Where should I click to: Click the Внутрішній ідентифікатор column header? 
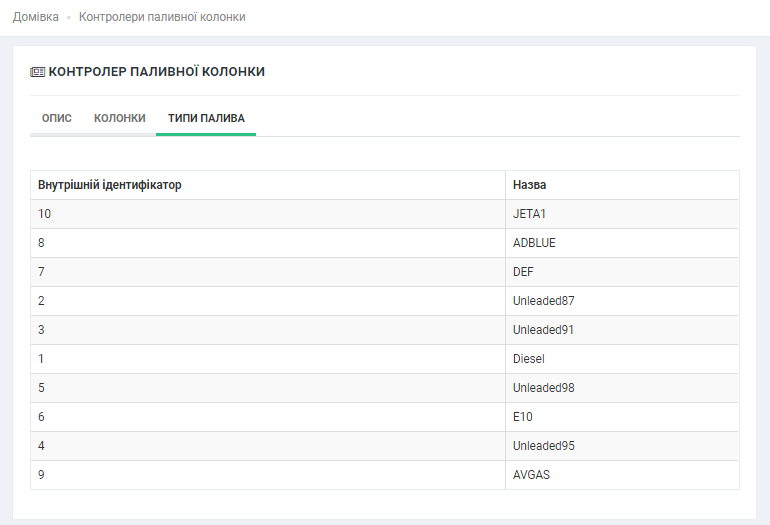click(x=110, y=185)
